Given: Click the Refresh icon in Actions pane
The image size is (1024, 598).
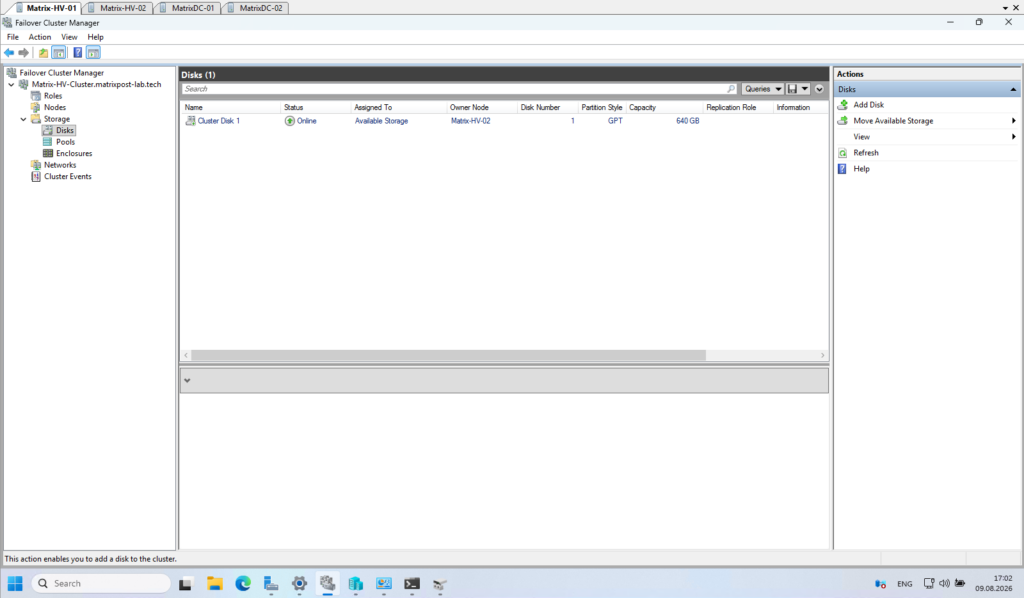Looking at the screenshot, I should click(x=842, y=153).
